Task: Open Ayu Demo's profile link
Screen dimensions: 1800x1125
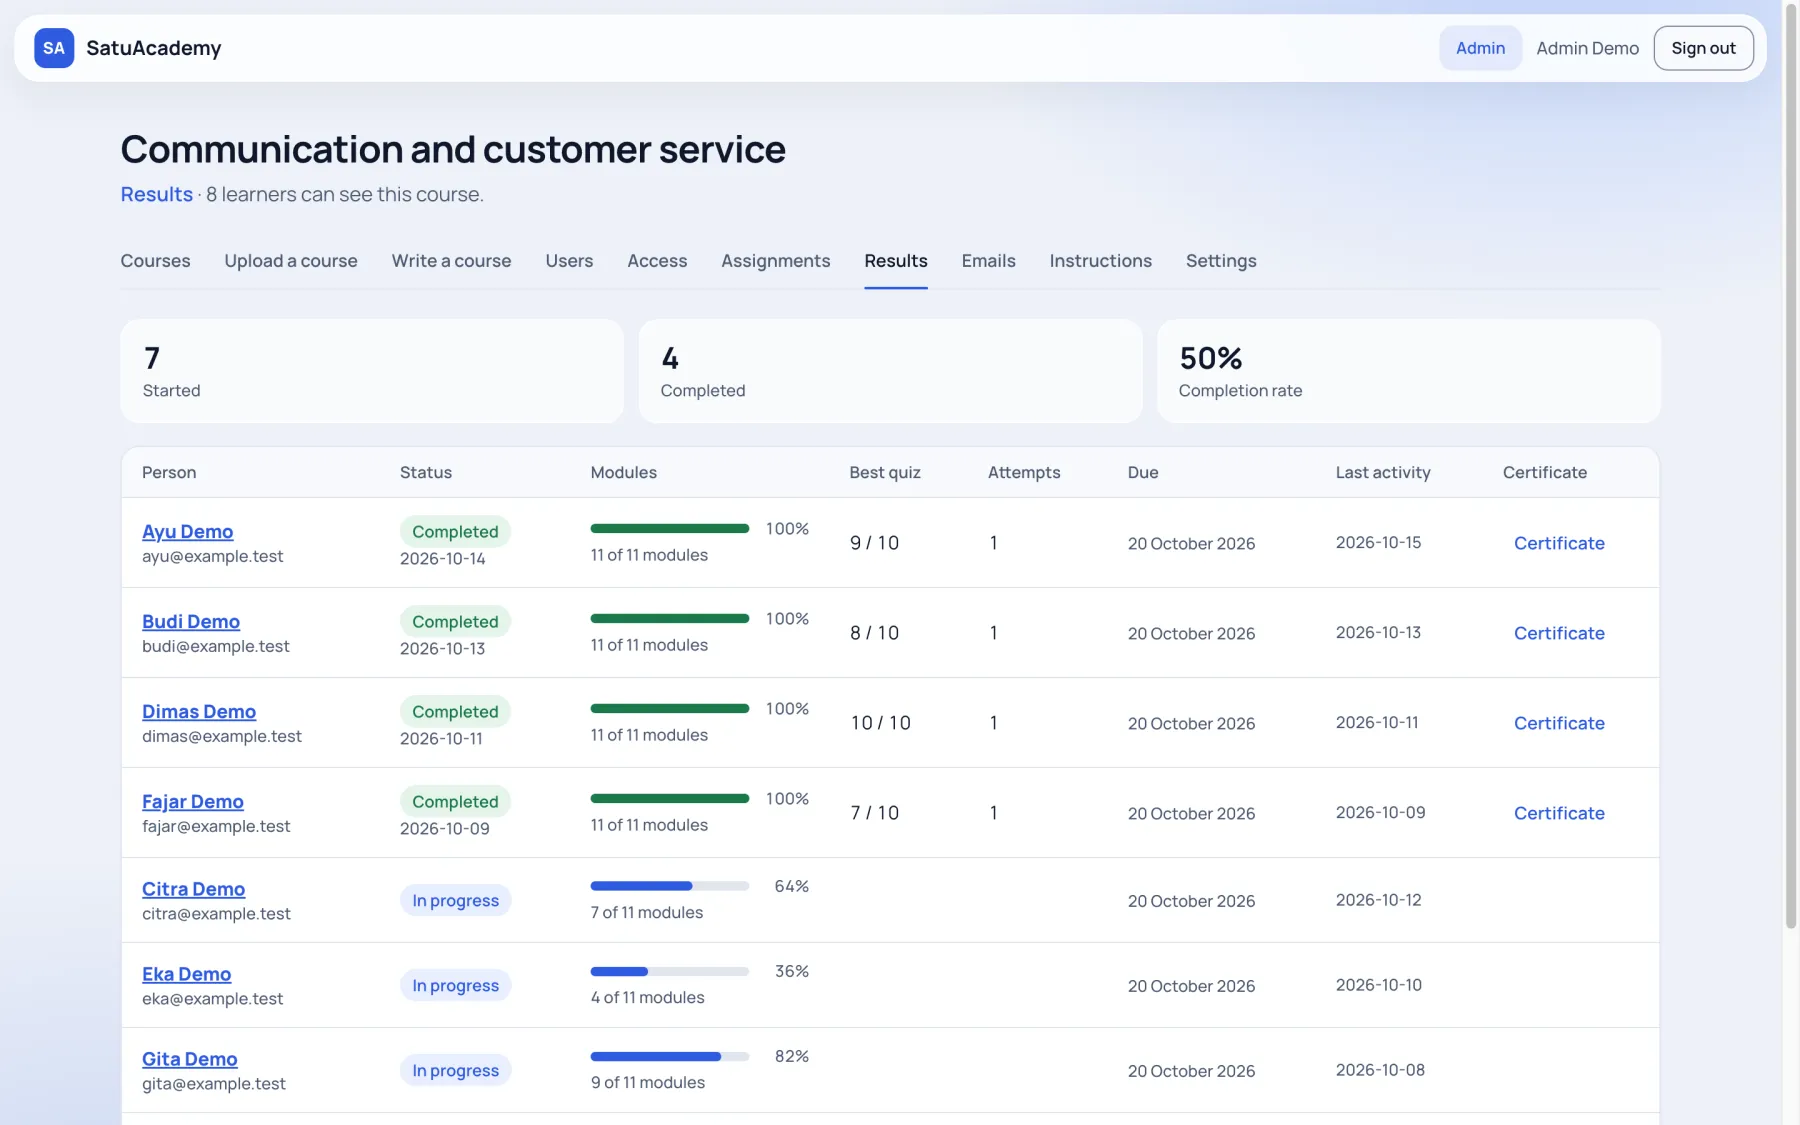Action: (x=188, y=532)
